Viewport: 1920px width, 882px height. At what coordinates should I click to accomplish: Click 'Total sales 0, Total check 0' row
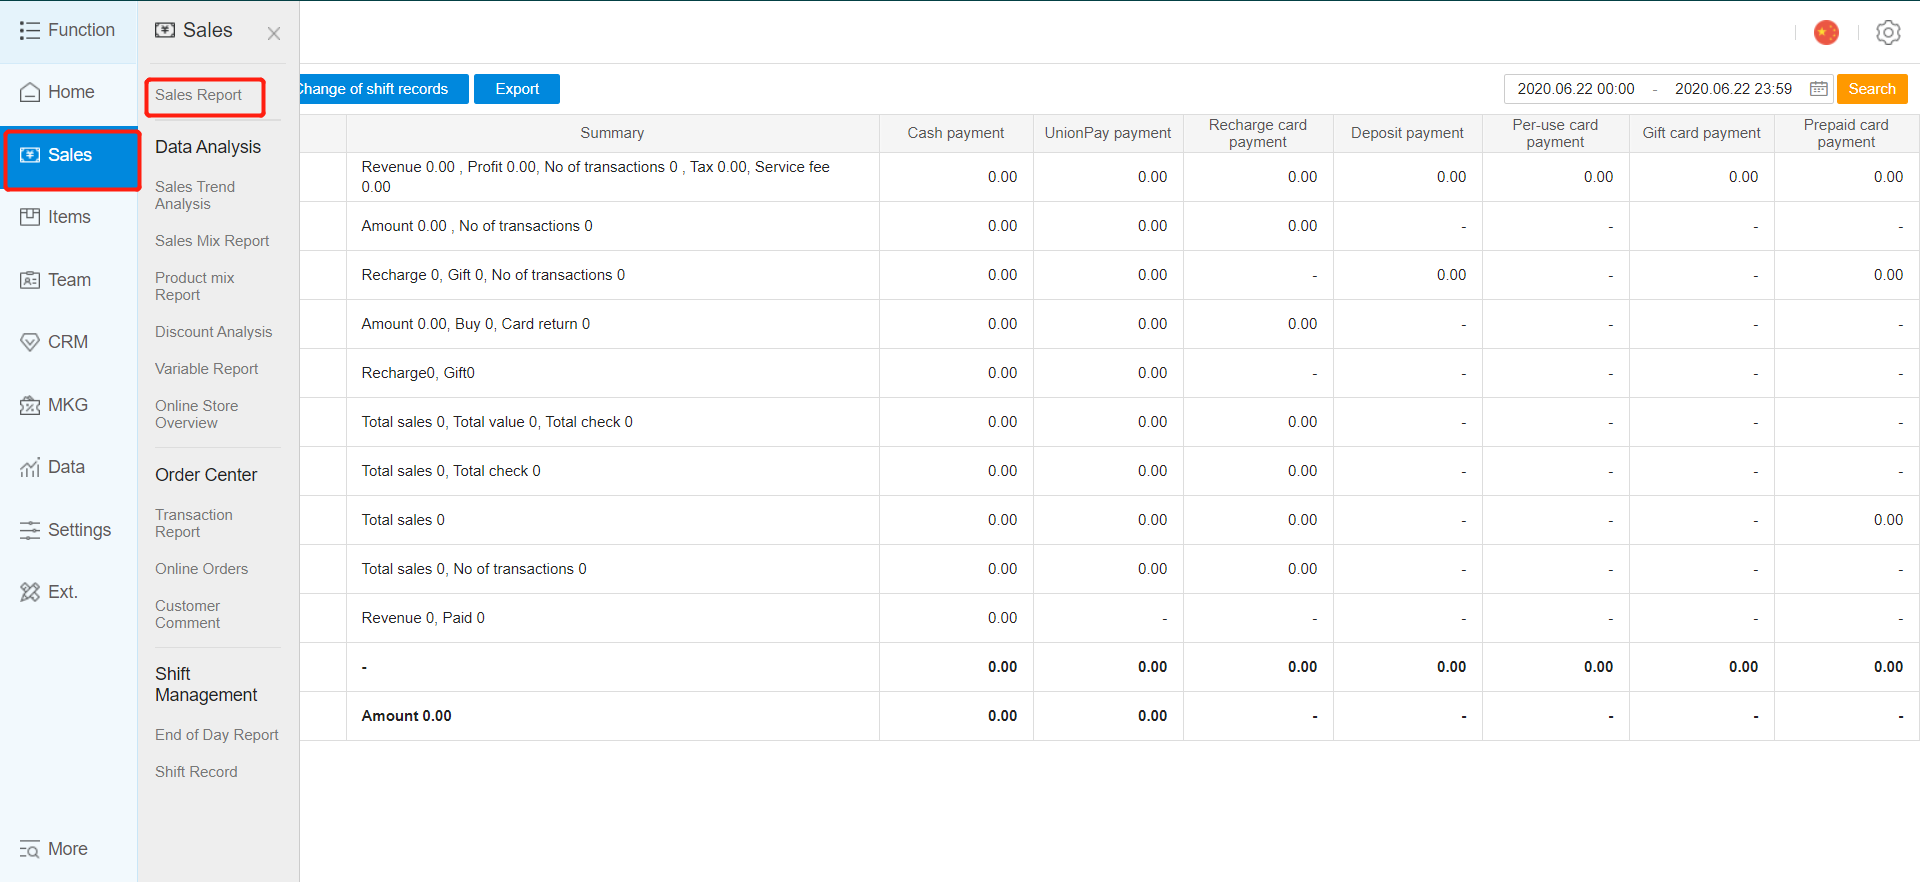451,471
